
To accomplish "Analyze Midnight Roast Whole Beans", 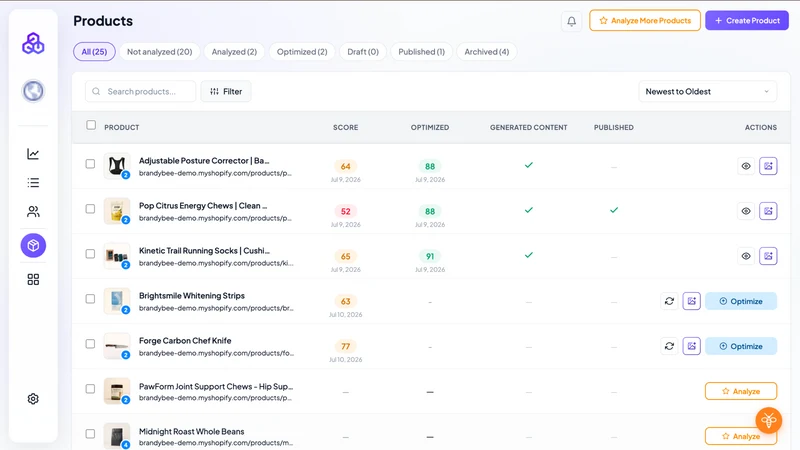I will [741, 436].
